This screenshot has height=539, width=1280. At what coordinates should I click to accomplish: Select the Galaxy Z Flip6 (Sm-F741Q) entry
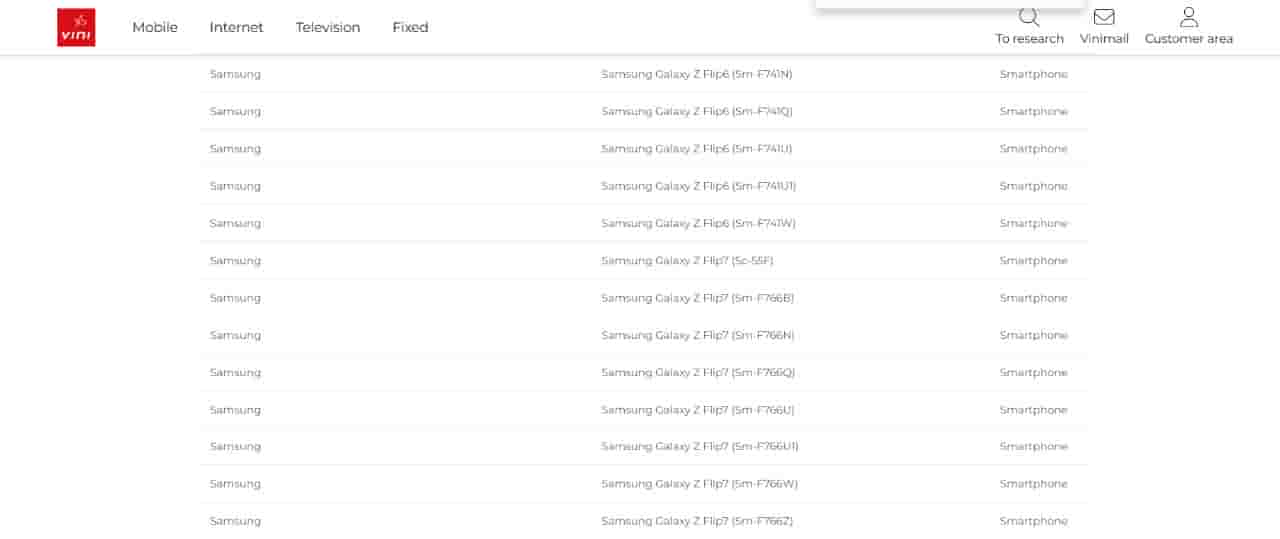[x=696, y=111]
